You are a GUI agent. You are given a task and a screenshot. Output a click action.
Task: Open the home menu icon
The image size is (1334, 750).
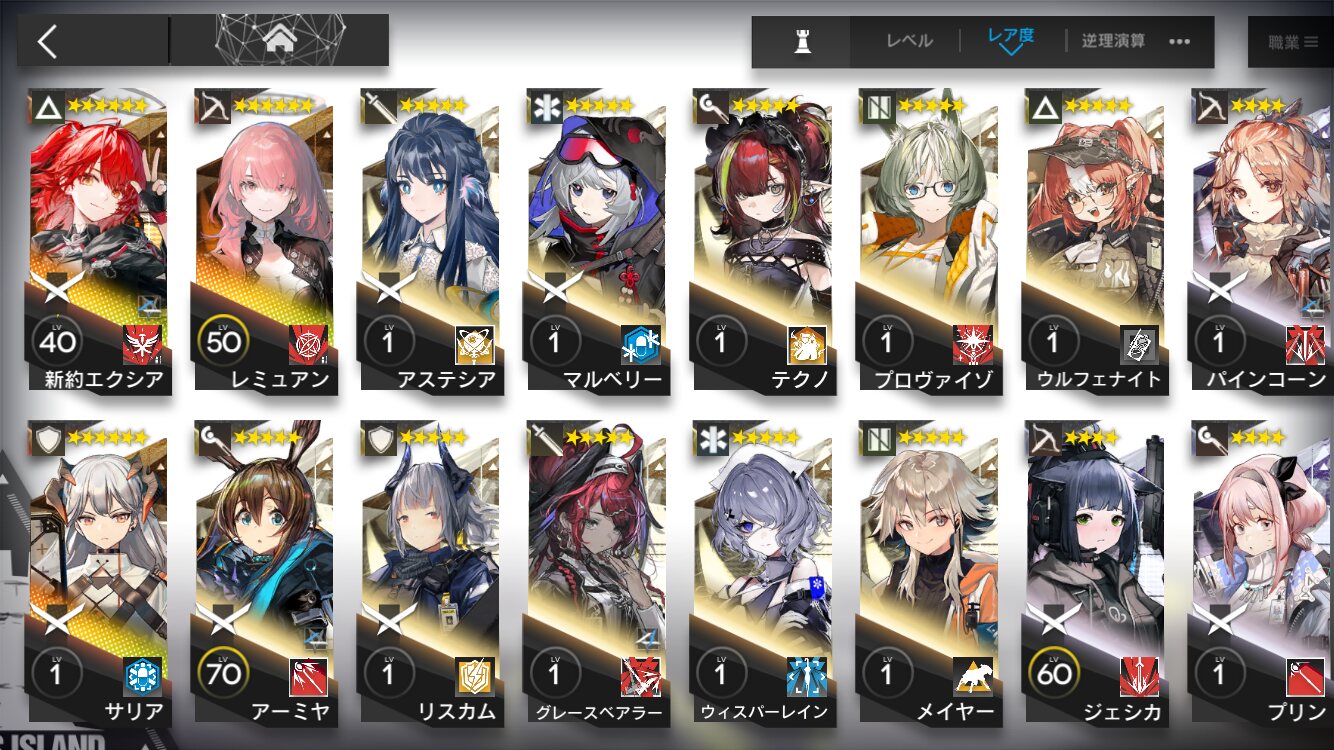click(x=279, y=40)
